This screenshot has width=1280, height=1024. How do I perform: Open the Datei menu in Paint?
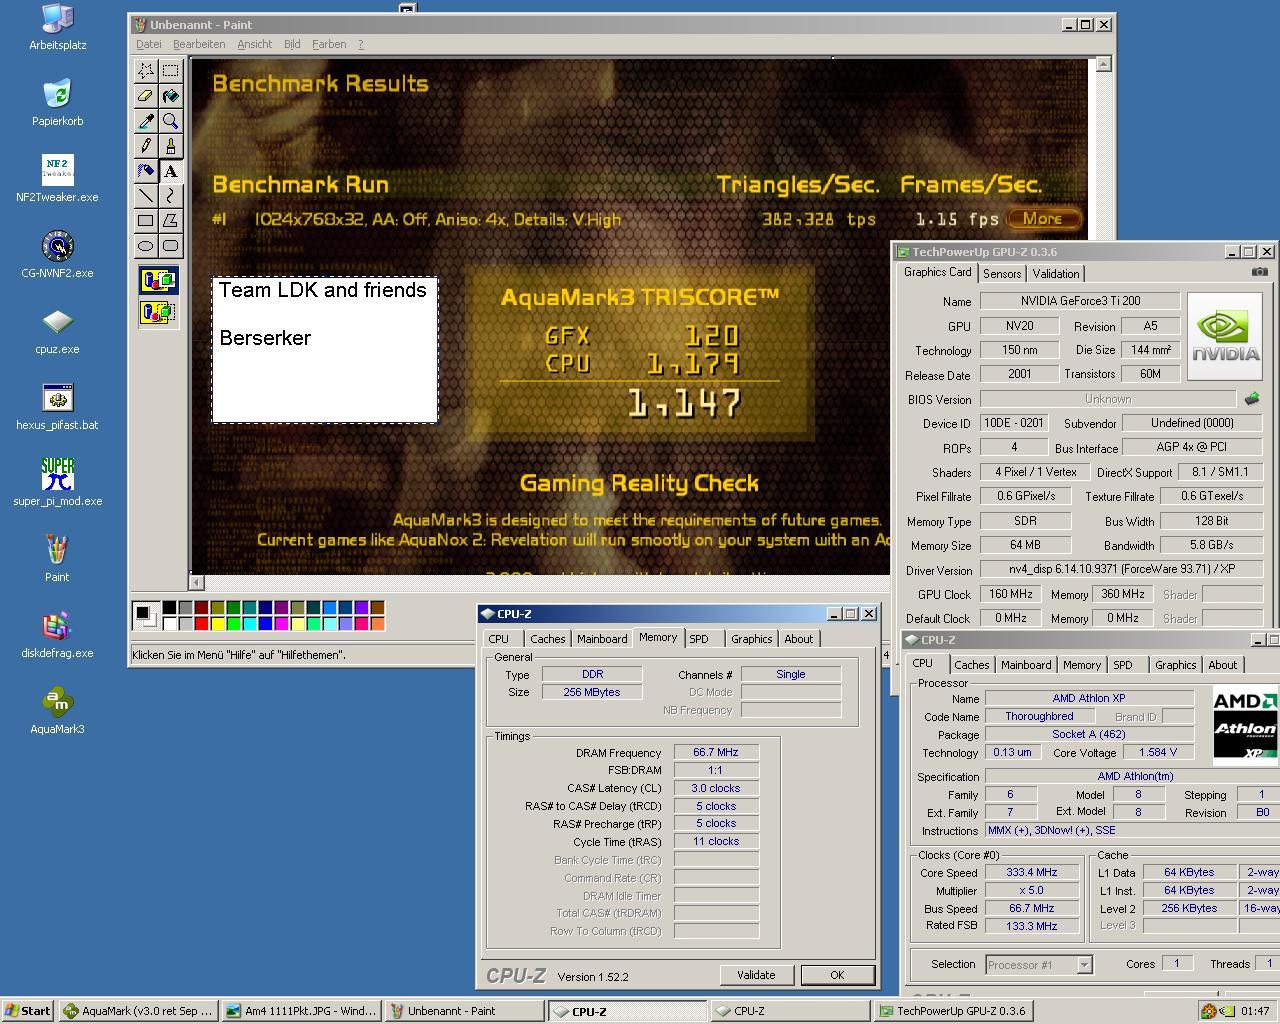pos(148,44)
